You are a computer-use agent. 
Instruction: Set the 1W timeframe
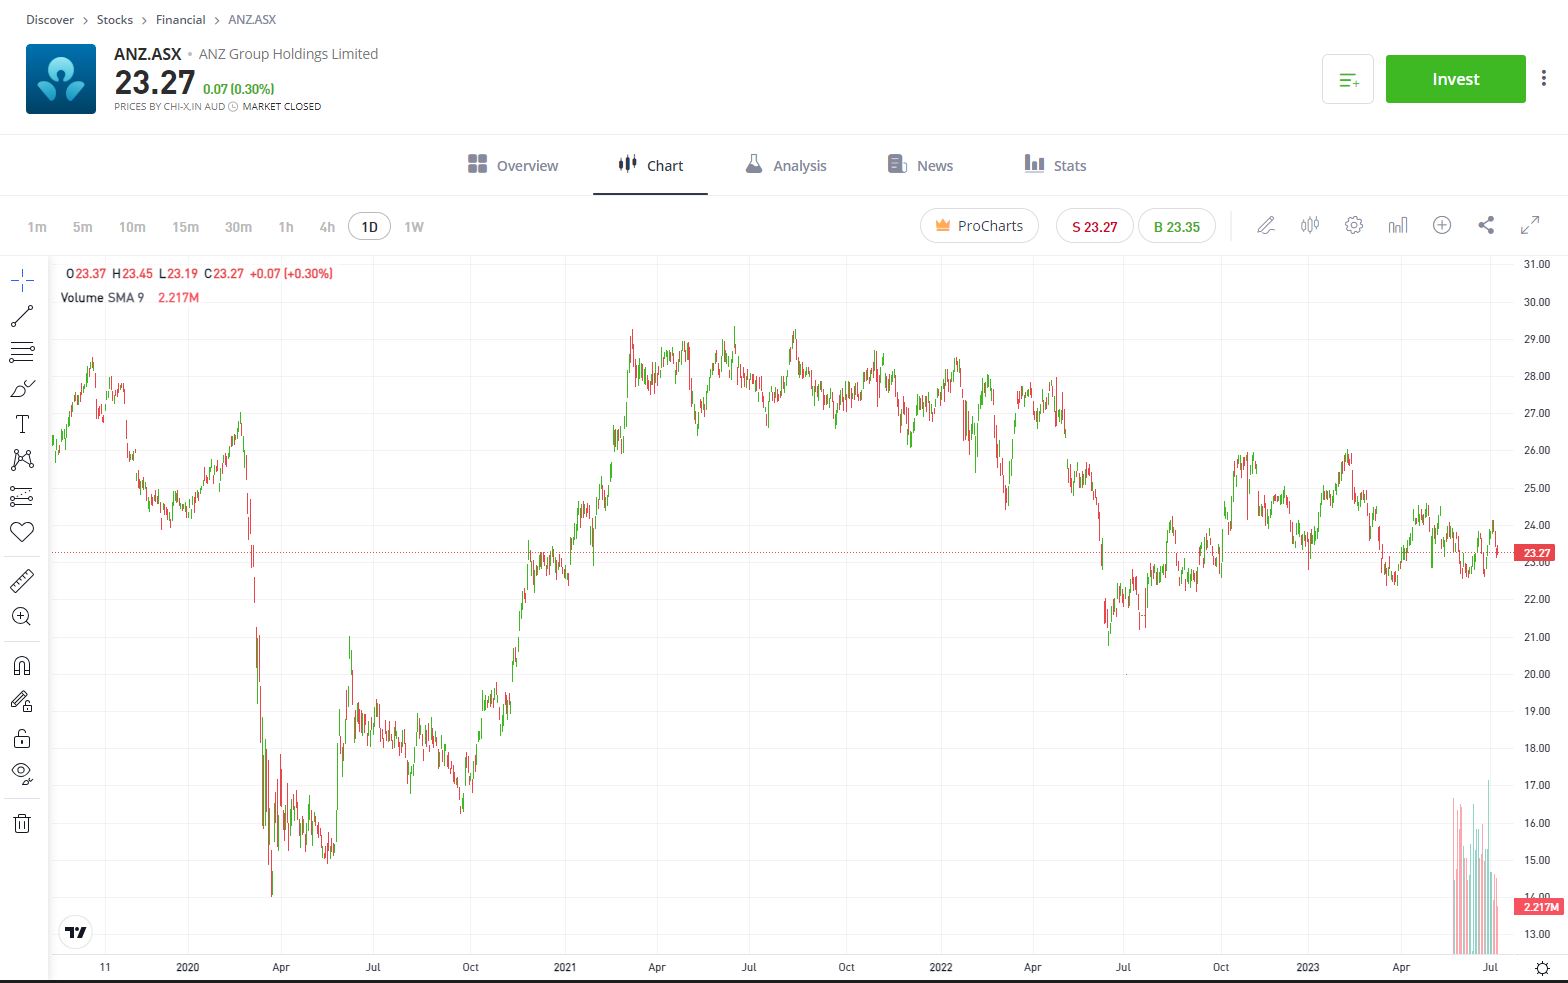(x=414, y=227)
